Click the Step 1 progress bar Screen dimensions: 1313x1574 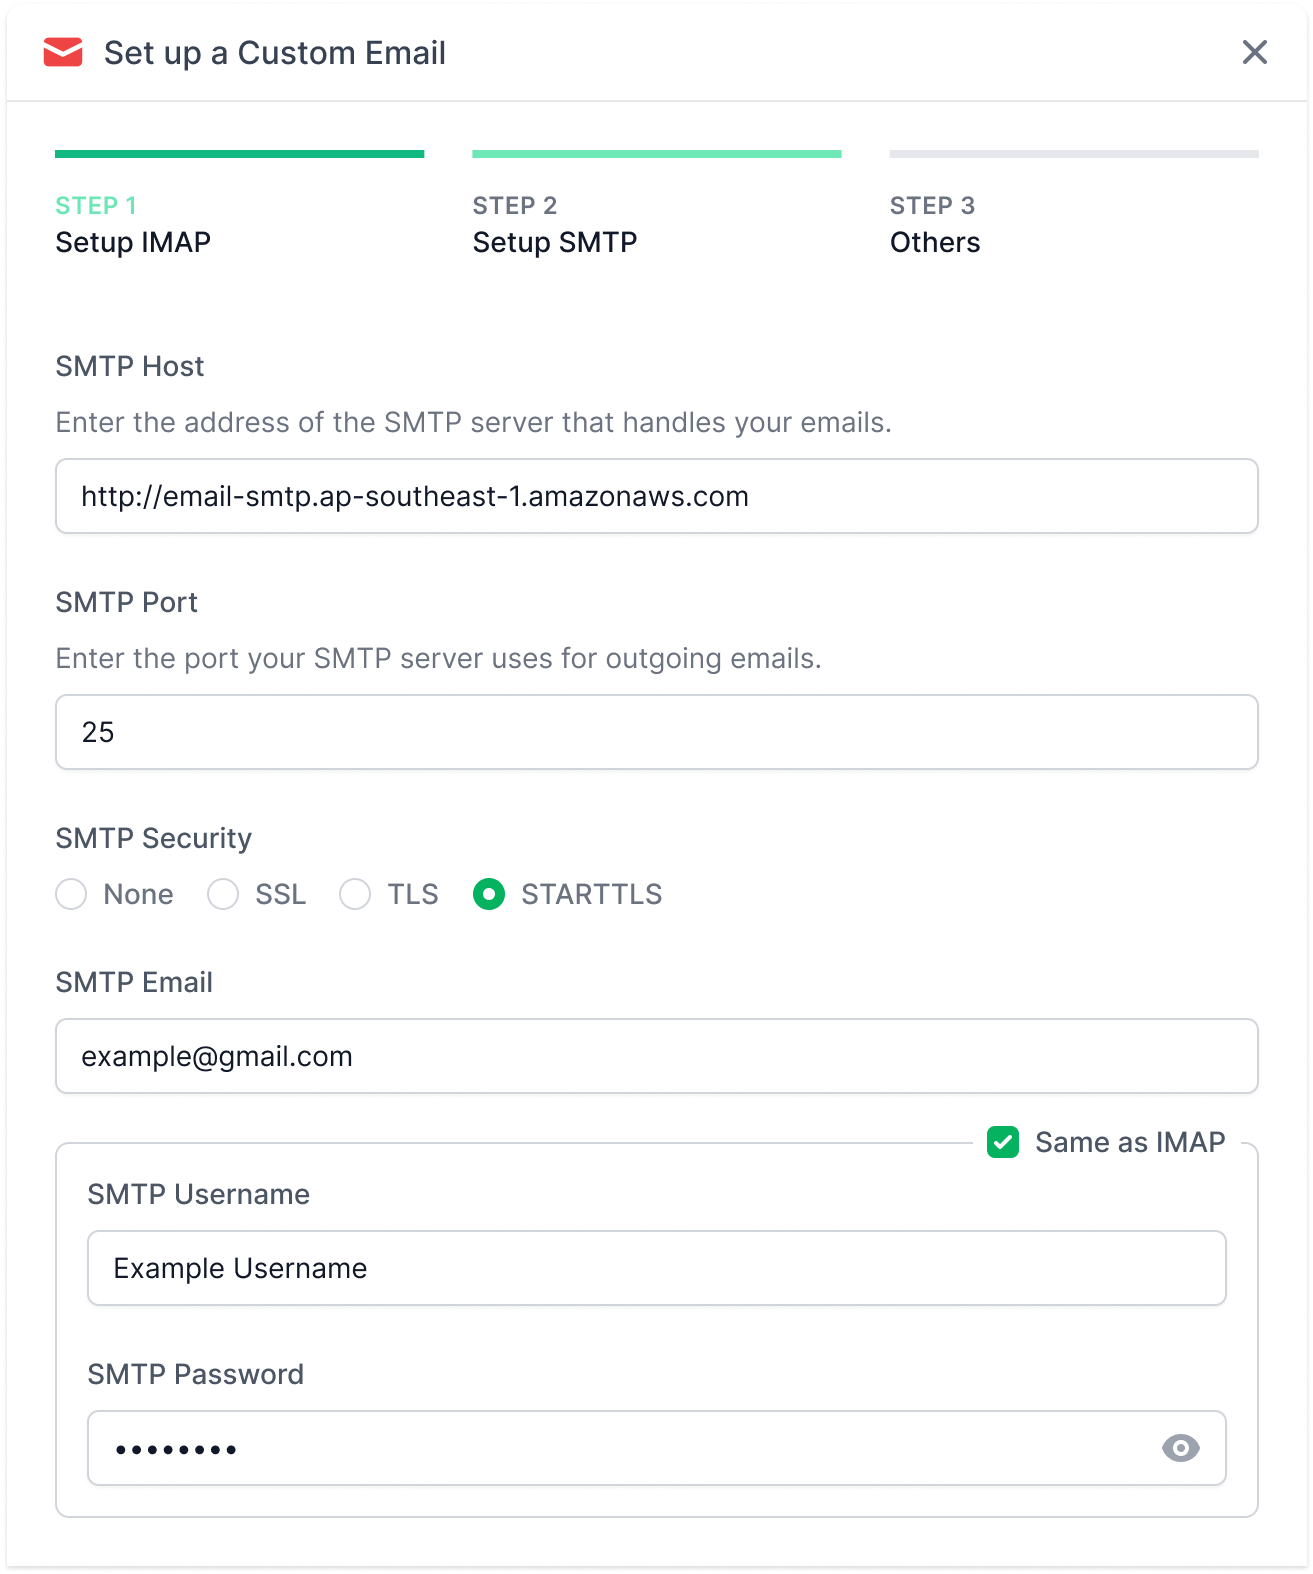[x=240, y=154]
